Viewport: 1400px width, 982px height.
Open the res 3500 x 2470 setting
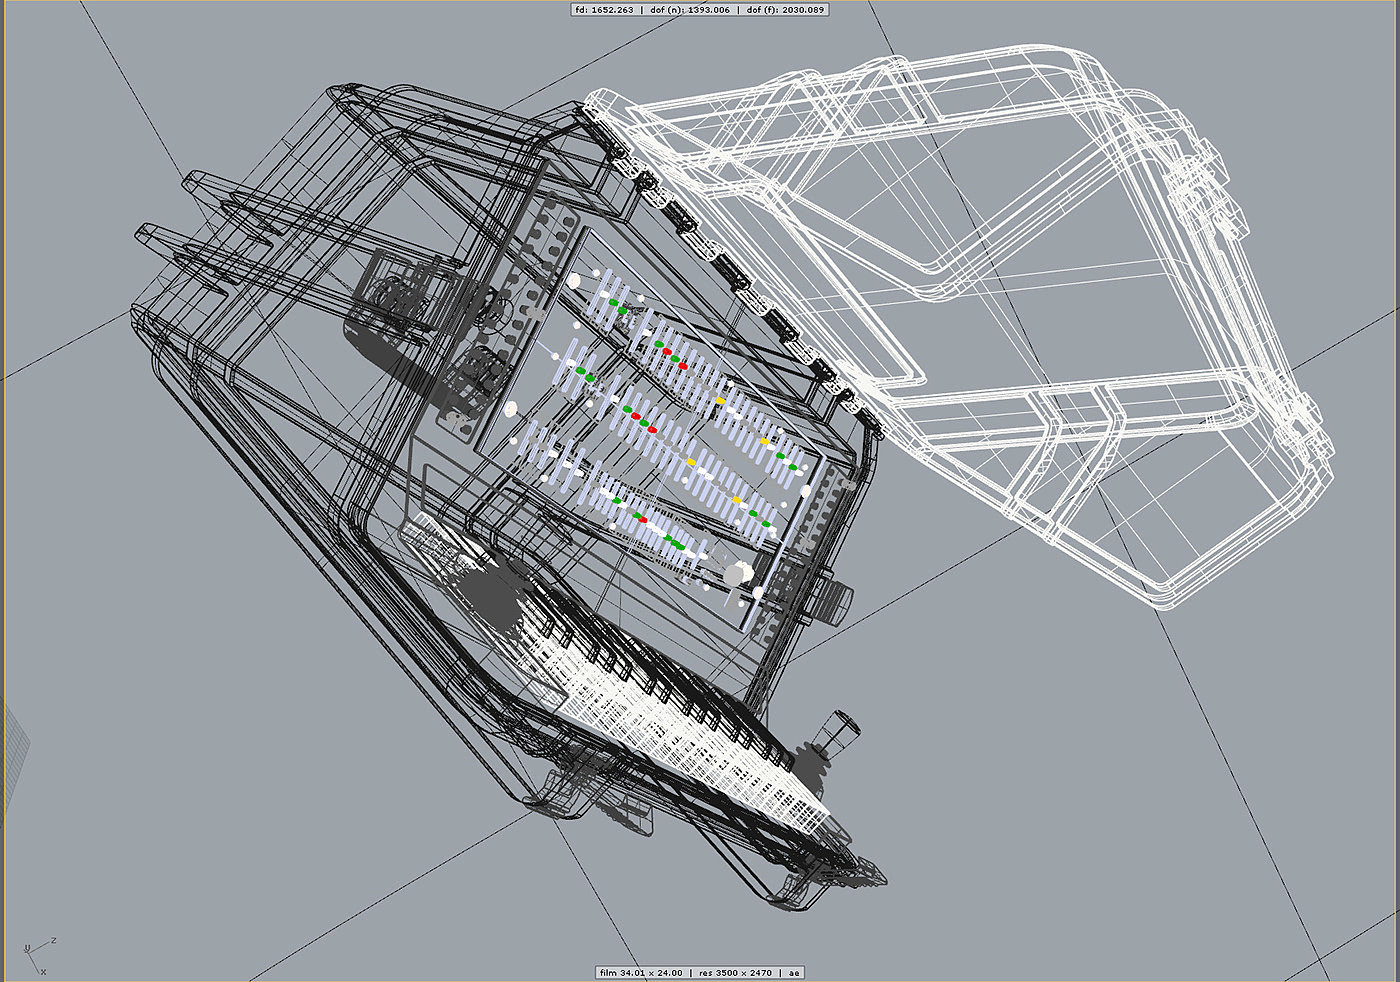click(x=736, y=972)
